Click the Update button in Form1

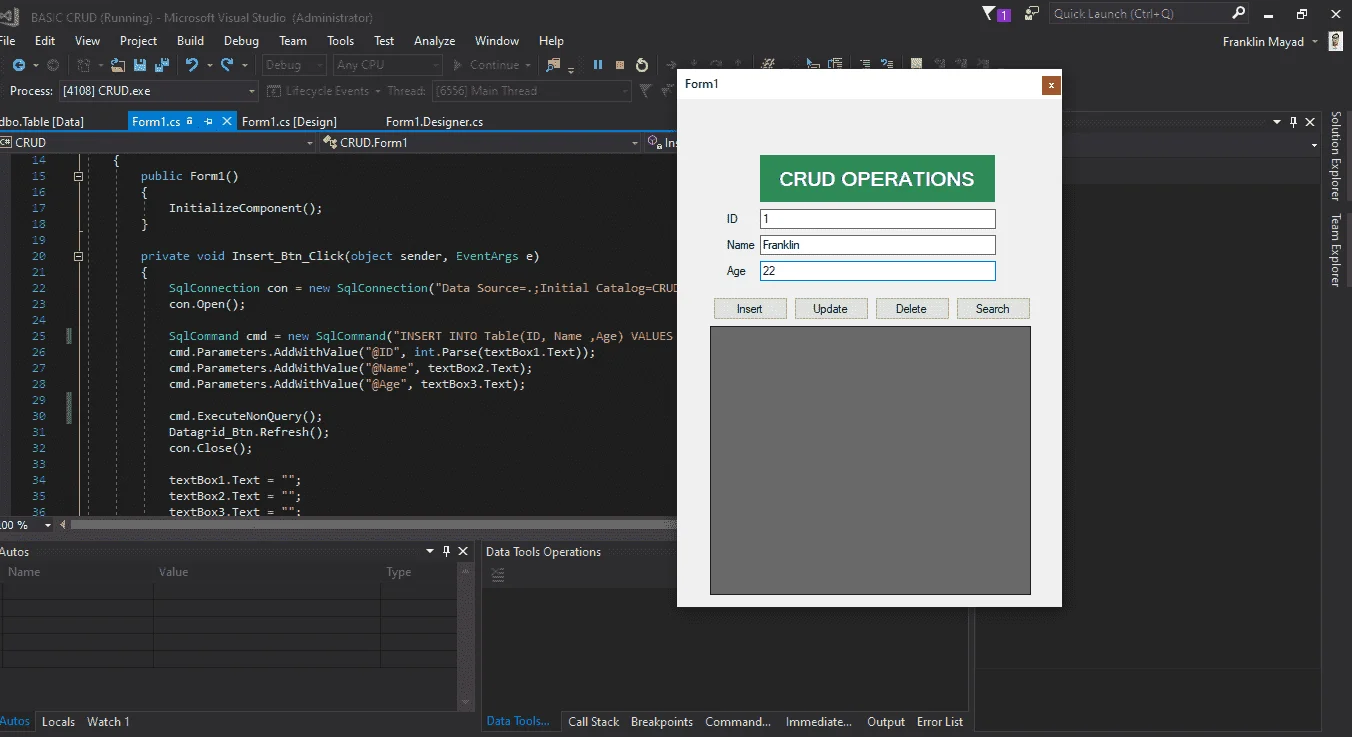tap(830, 309)
